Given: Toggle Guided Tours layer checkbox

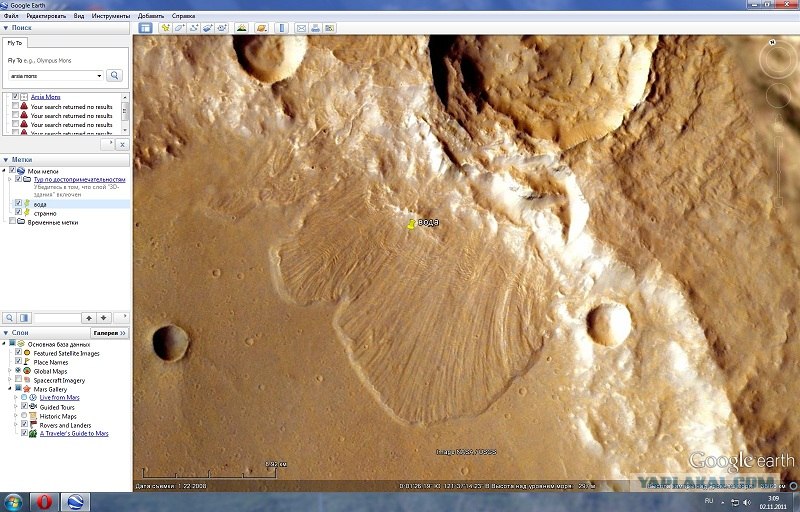Looking at the screenshot, I should coord(24,406).
